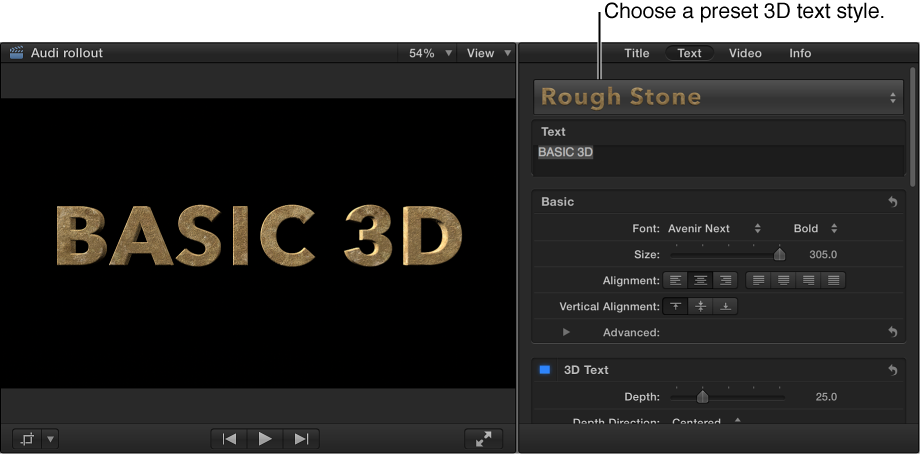Align text center

701,280
